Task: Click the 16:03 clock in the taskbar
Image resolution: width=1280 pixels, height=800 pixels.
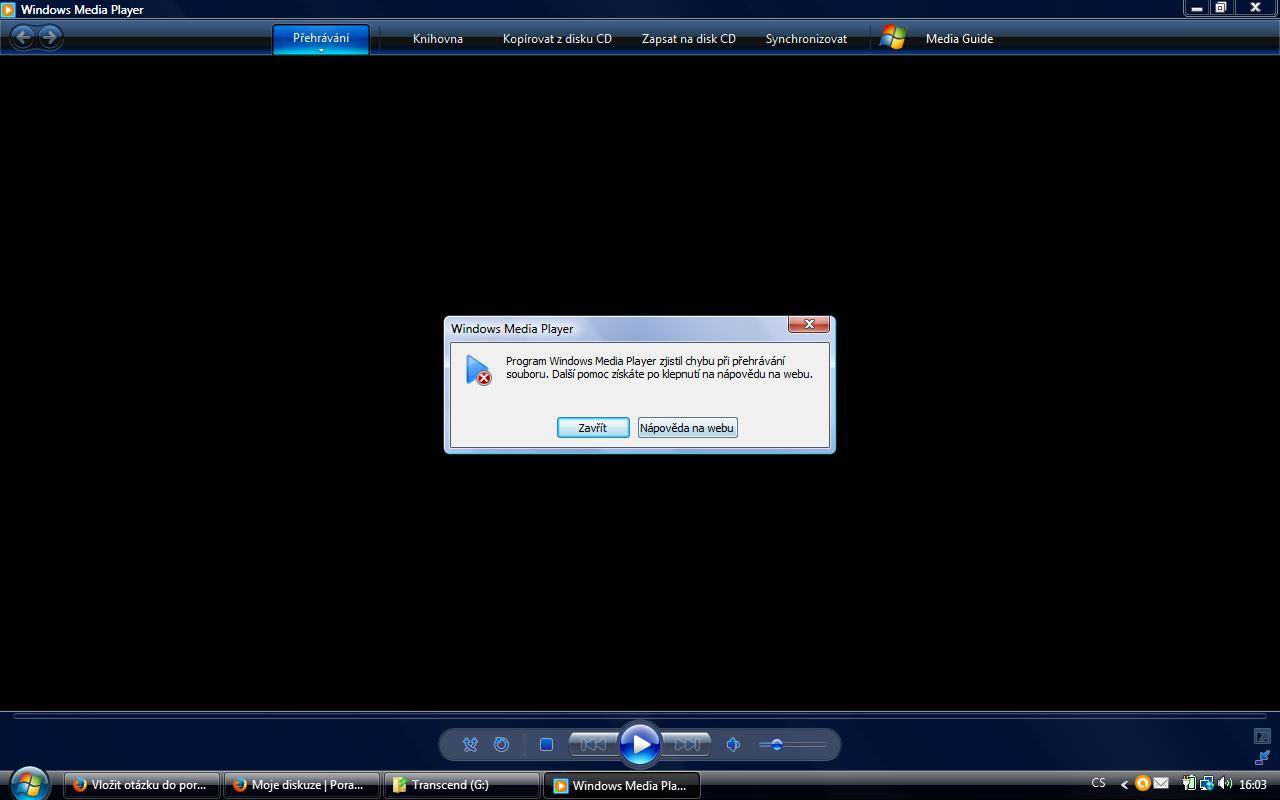Action: pyautogui.click(x=1252, y=784)
